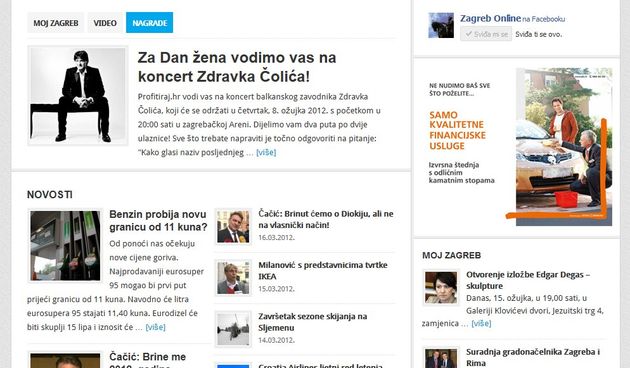The image size is (630, 368).
Task: Click the gas station pump thumbnail
Action: (65, 245)
